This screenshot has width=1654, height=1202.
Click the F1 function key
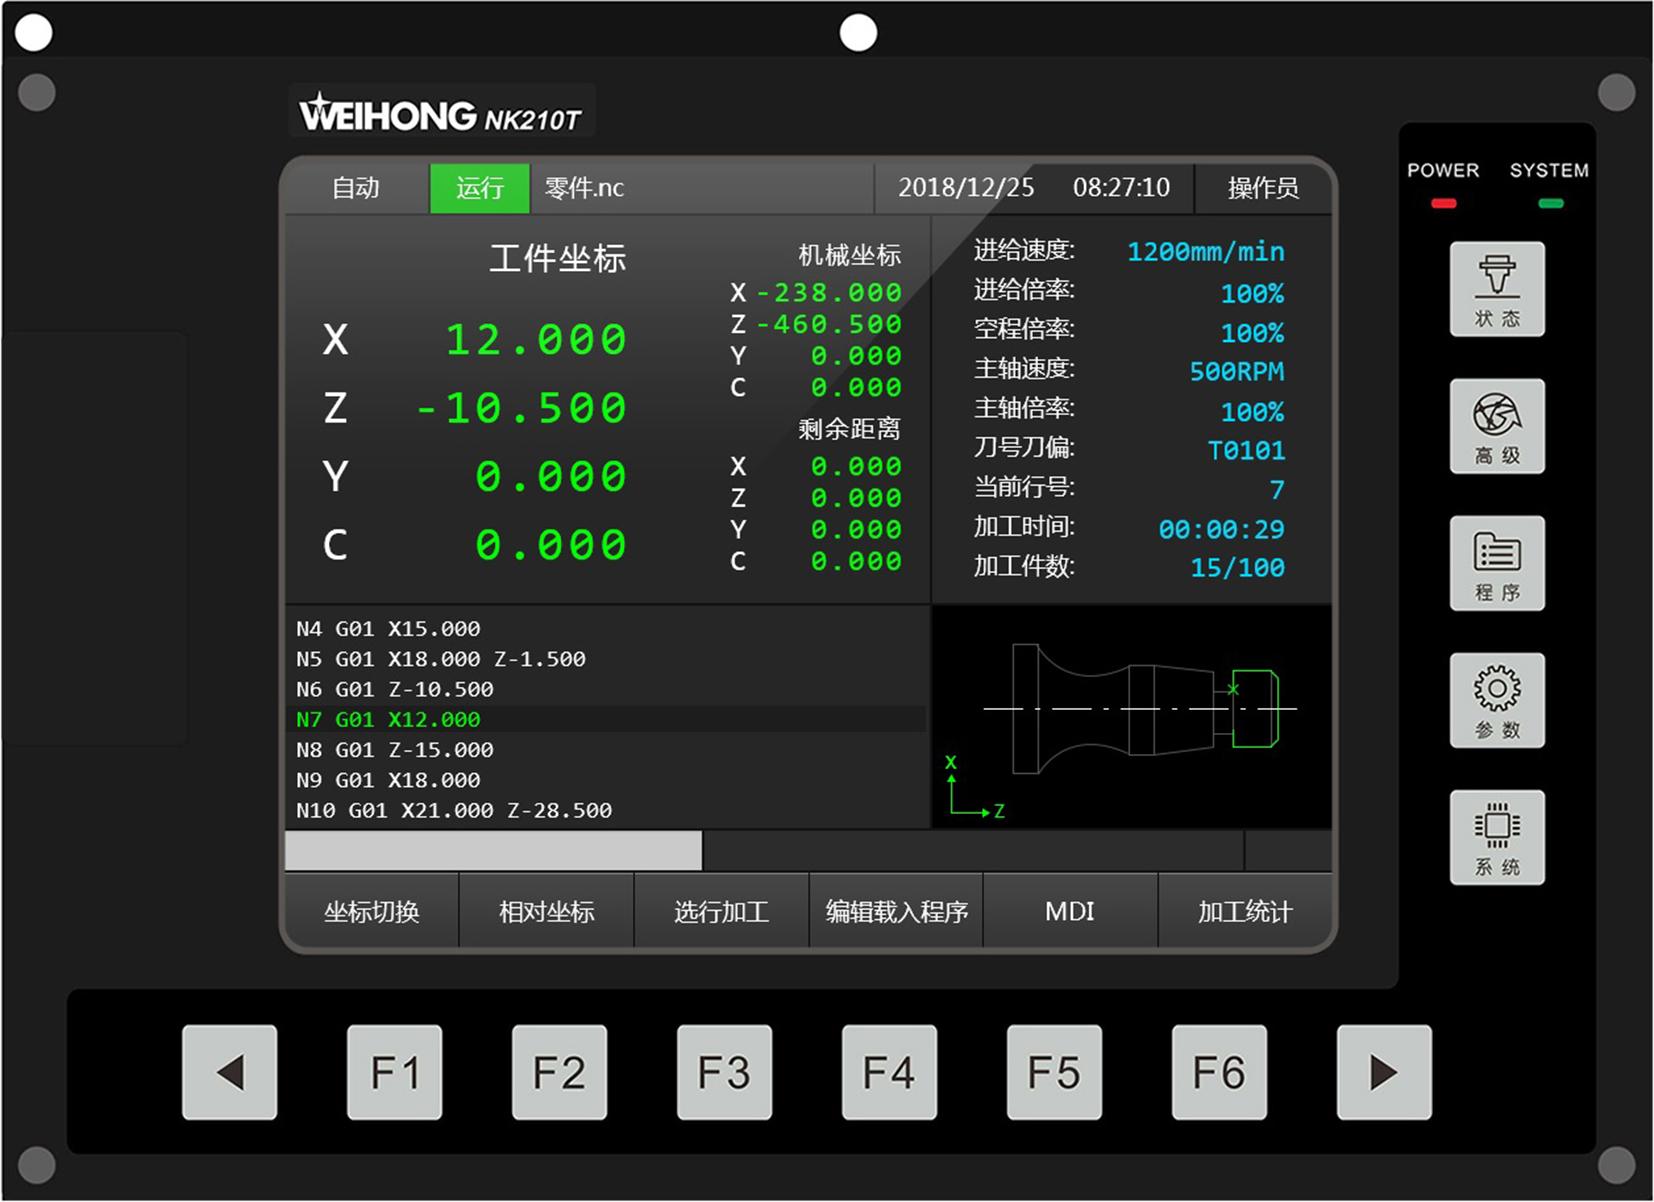pos(394,1072)
